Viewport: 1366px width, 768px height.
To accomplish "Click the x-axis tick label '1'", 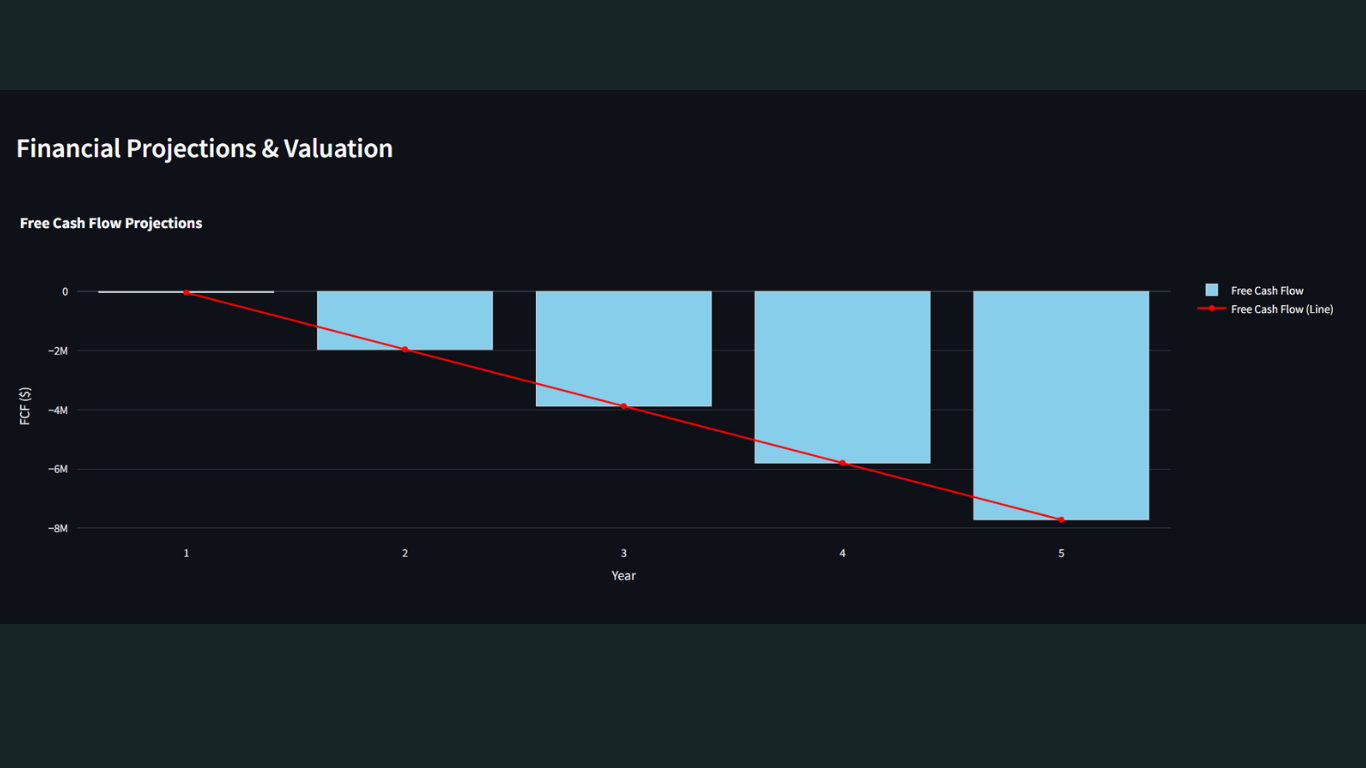I will (x=186, y=553).
